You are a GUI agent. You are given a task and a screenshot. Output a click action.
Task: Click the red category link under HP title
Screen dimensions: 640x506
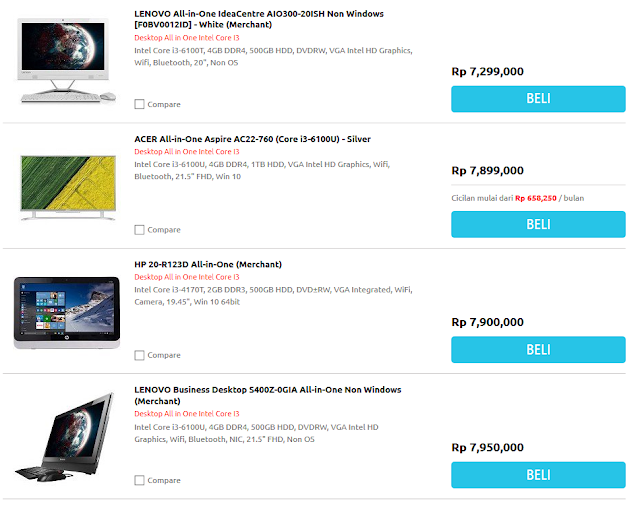click(x=187, y=277)
